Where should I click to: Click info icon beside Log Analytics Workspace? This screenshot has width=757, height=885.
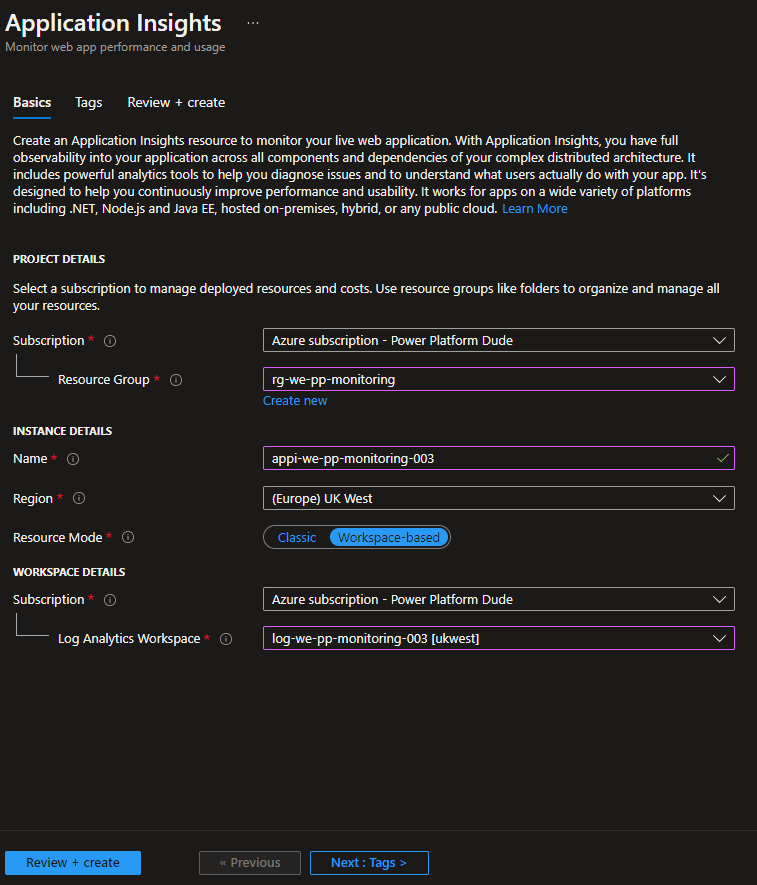[226, 639]
